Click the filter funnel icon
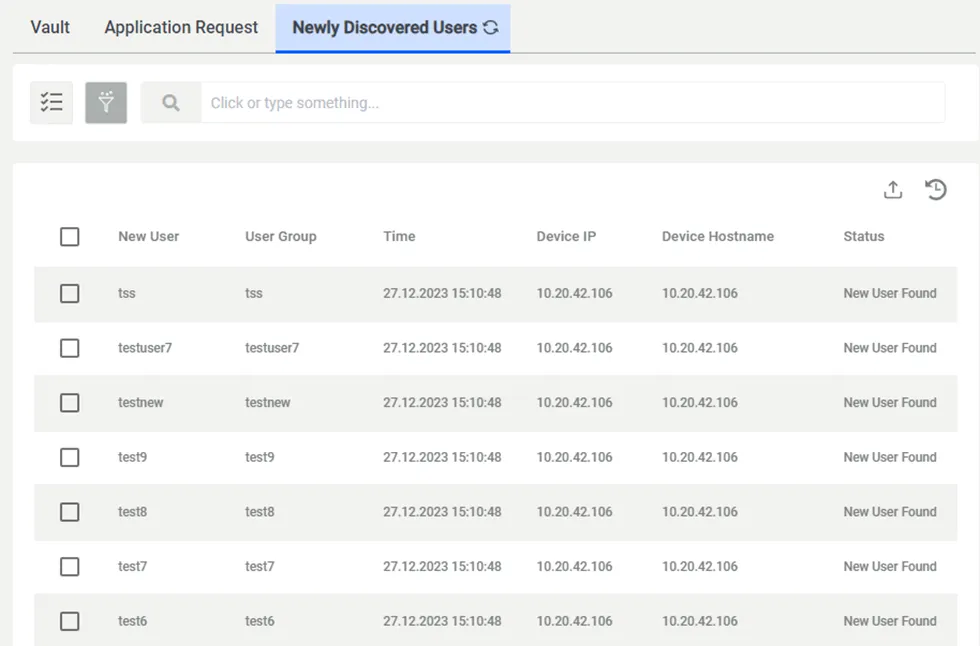980x646 pixels. (x=106, y=102)
